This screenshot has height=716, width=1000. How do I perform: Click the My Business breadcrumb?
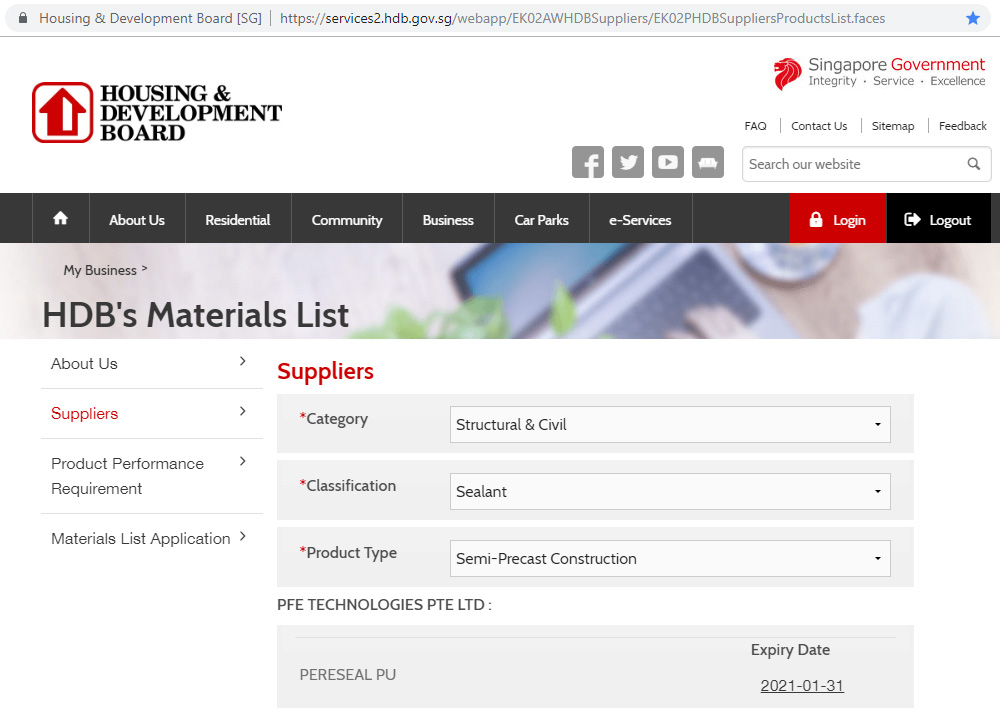pyautogui.click(x=100, y=270)
